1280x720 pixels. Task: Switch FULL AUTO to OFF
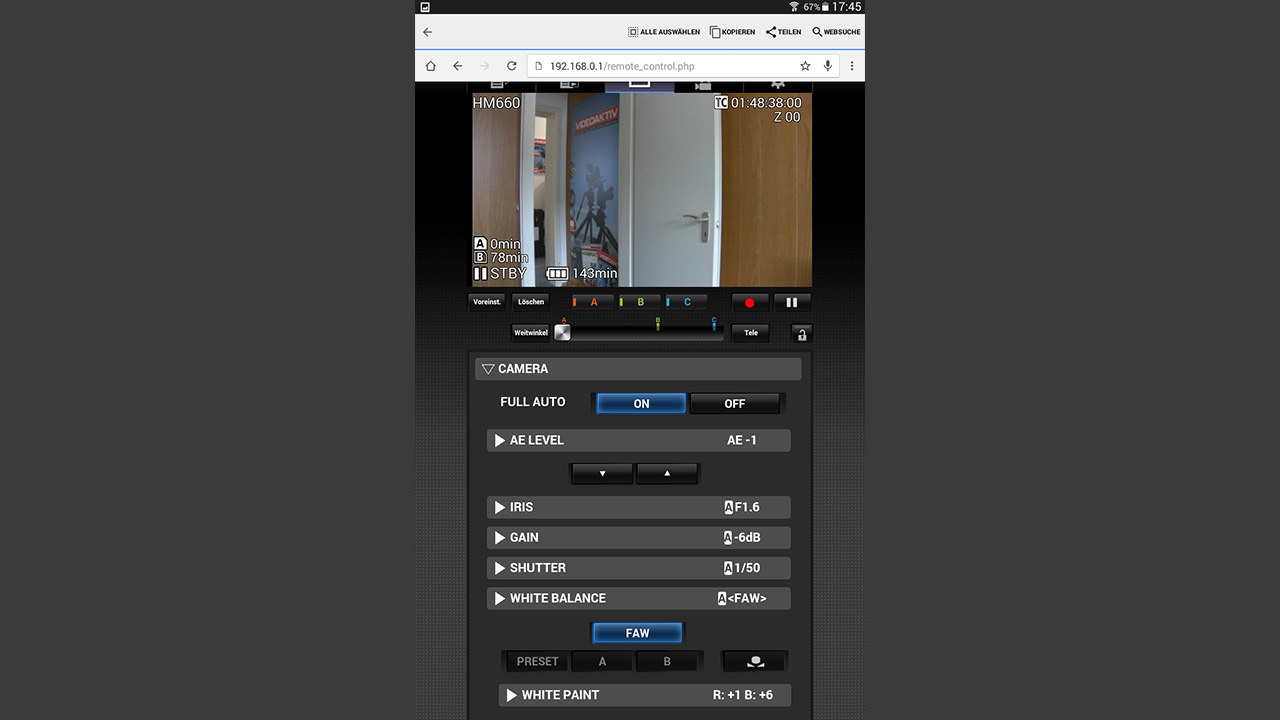735,404
